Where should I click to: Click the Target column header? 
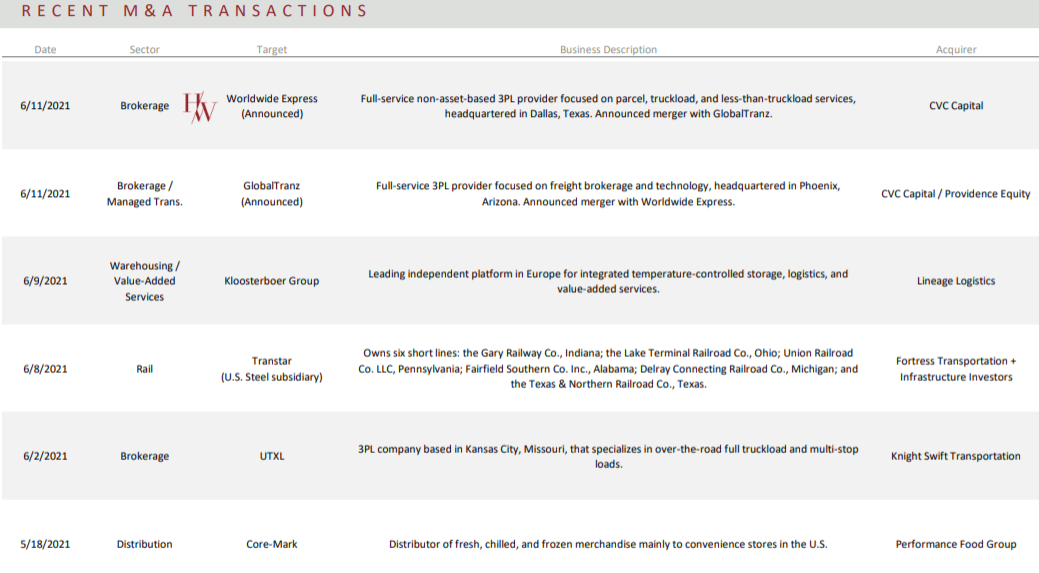pos(271,50)
